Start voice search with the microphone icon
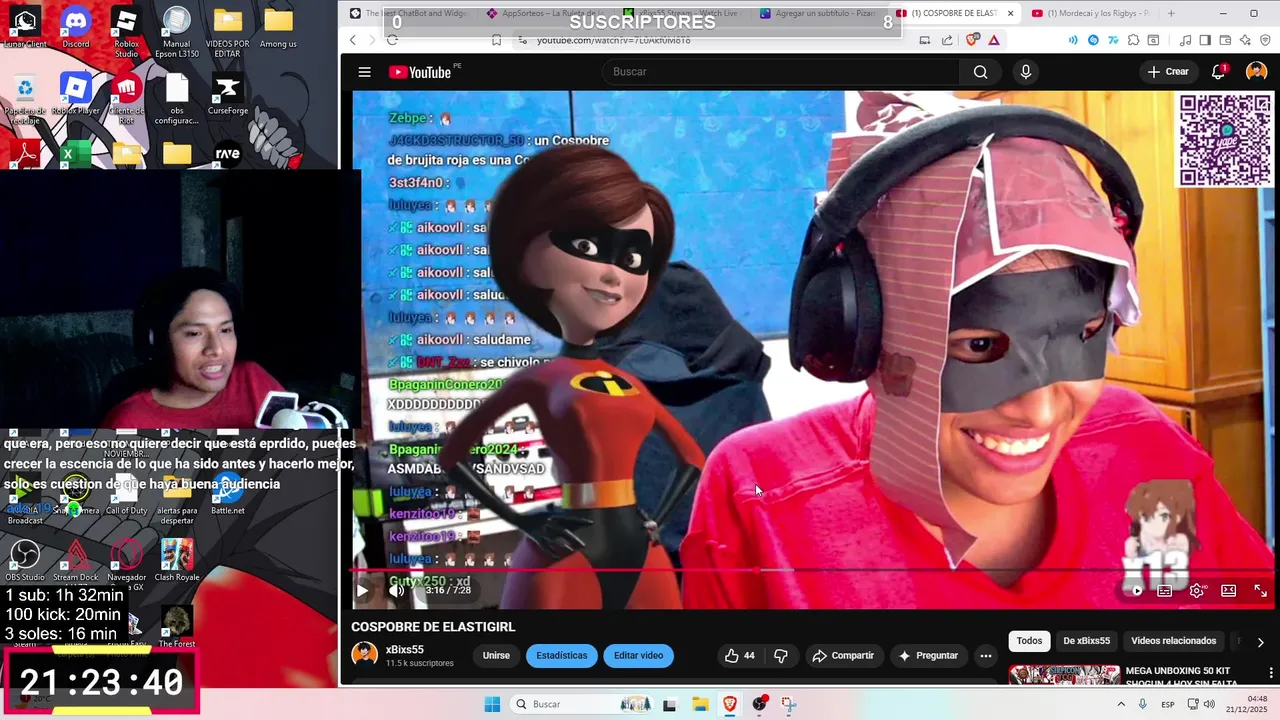1280x720 pixels. [1025, 72]
